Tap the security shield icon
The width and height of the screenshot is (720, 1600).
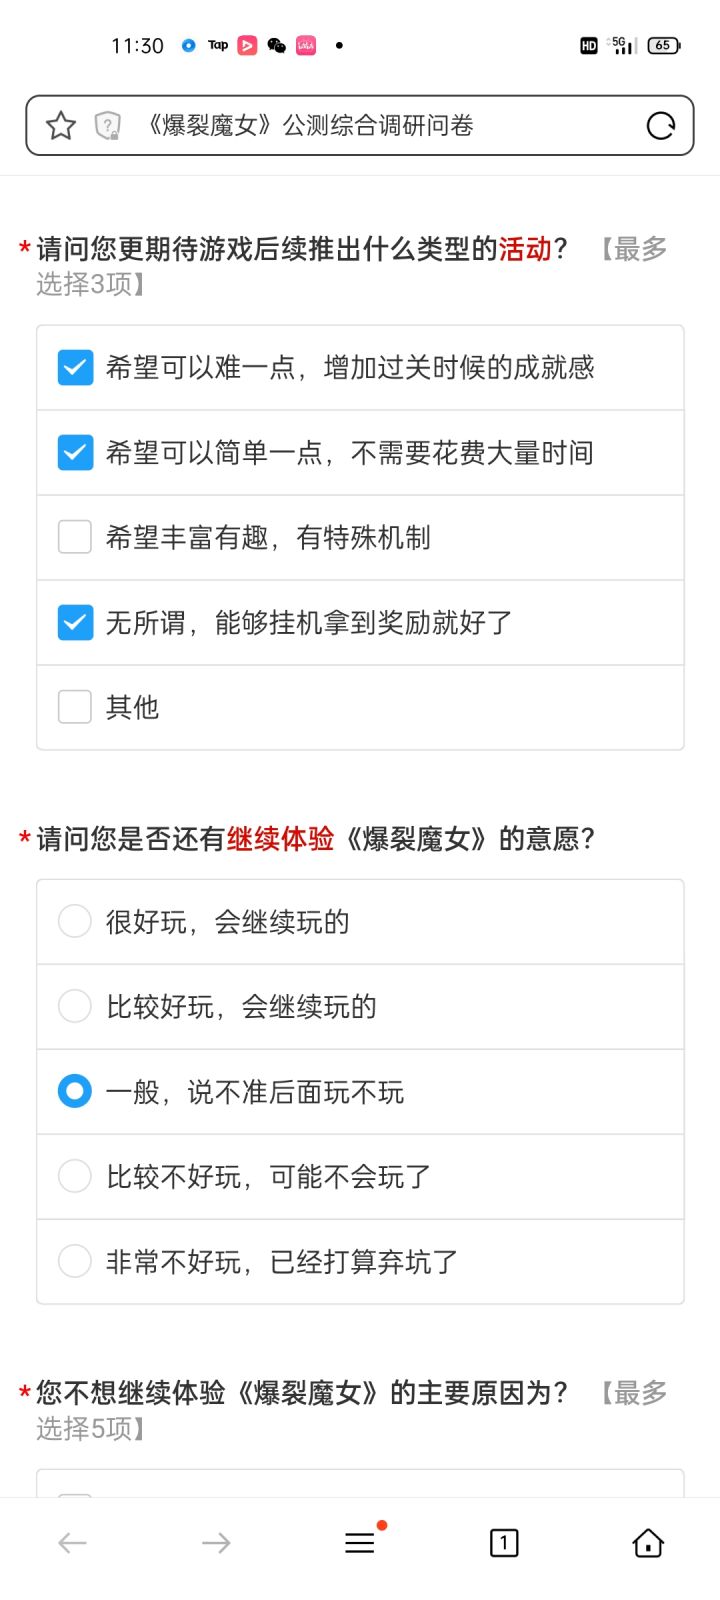(107, 125)
